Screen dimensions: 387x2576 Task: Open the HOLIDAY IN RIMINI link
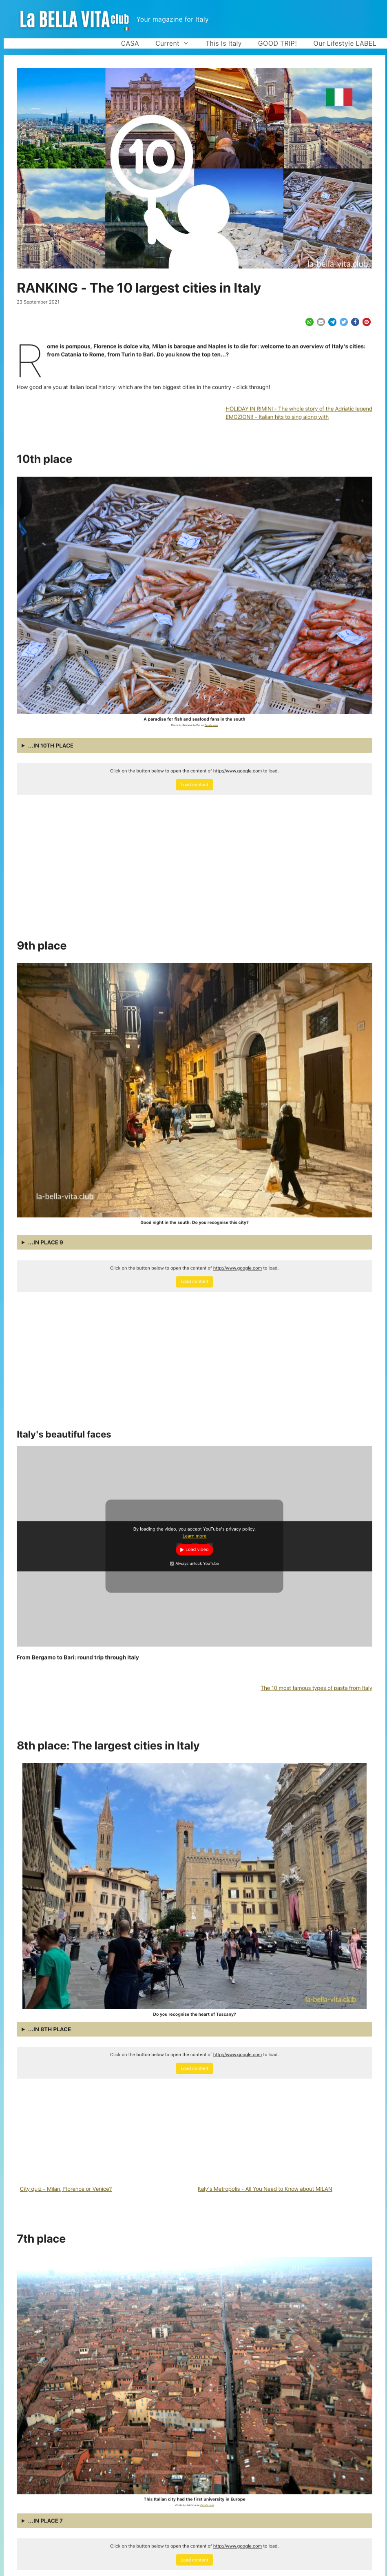click(x=298, y=409)
